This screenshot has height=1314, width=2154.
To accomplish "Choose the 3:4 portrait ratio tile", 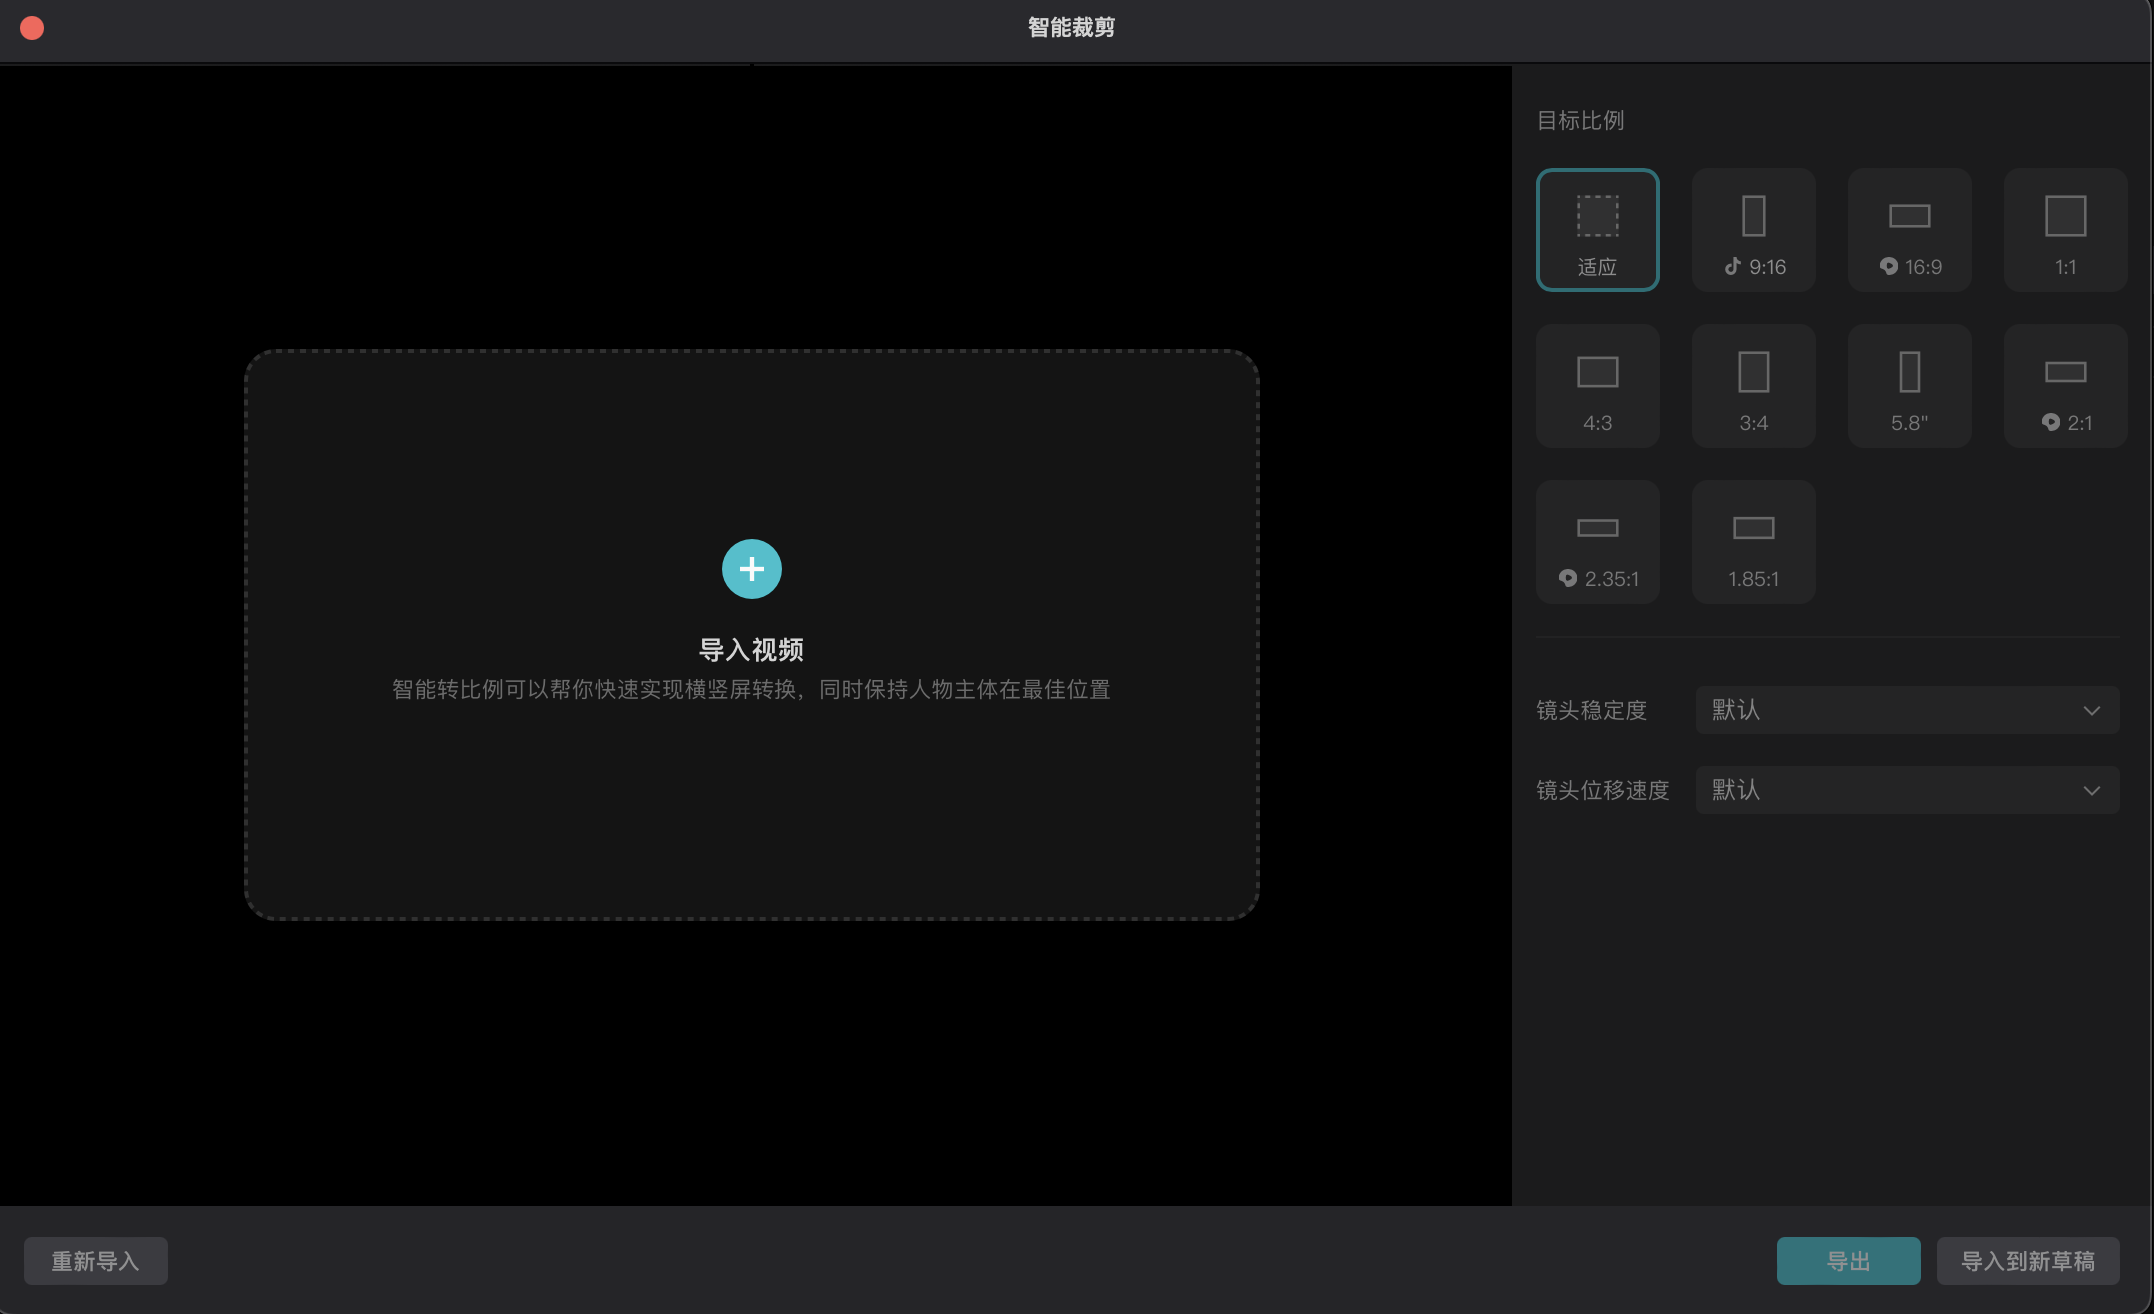I will click(1753, 386).
